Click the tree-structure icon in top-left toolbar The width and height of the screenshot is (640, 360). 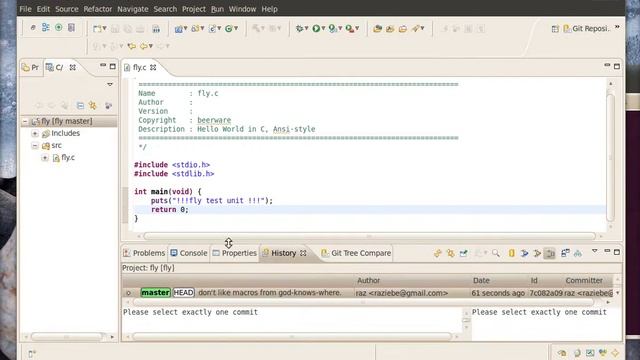(x=46, y=27)
